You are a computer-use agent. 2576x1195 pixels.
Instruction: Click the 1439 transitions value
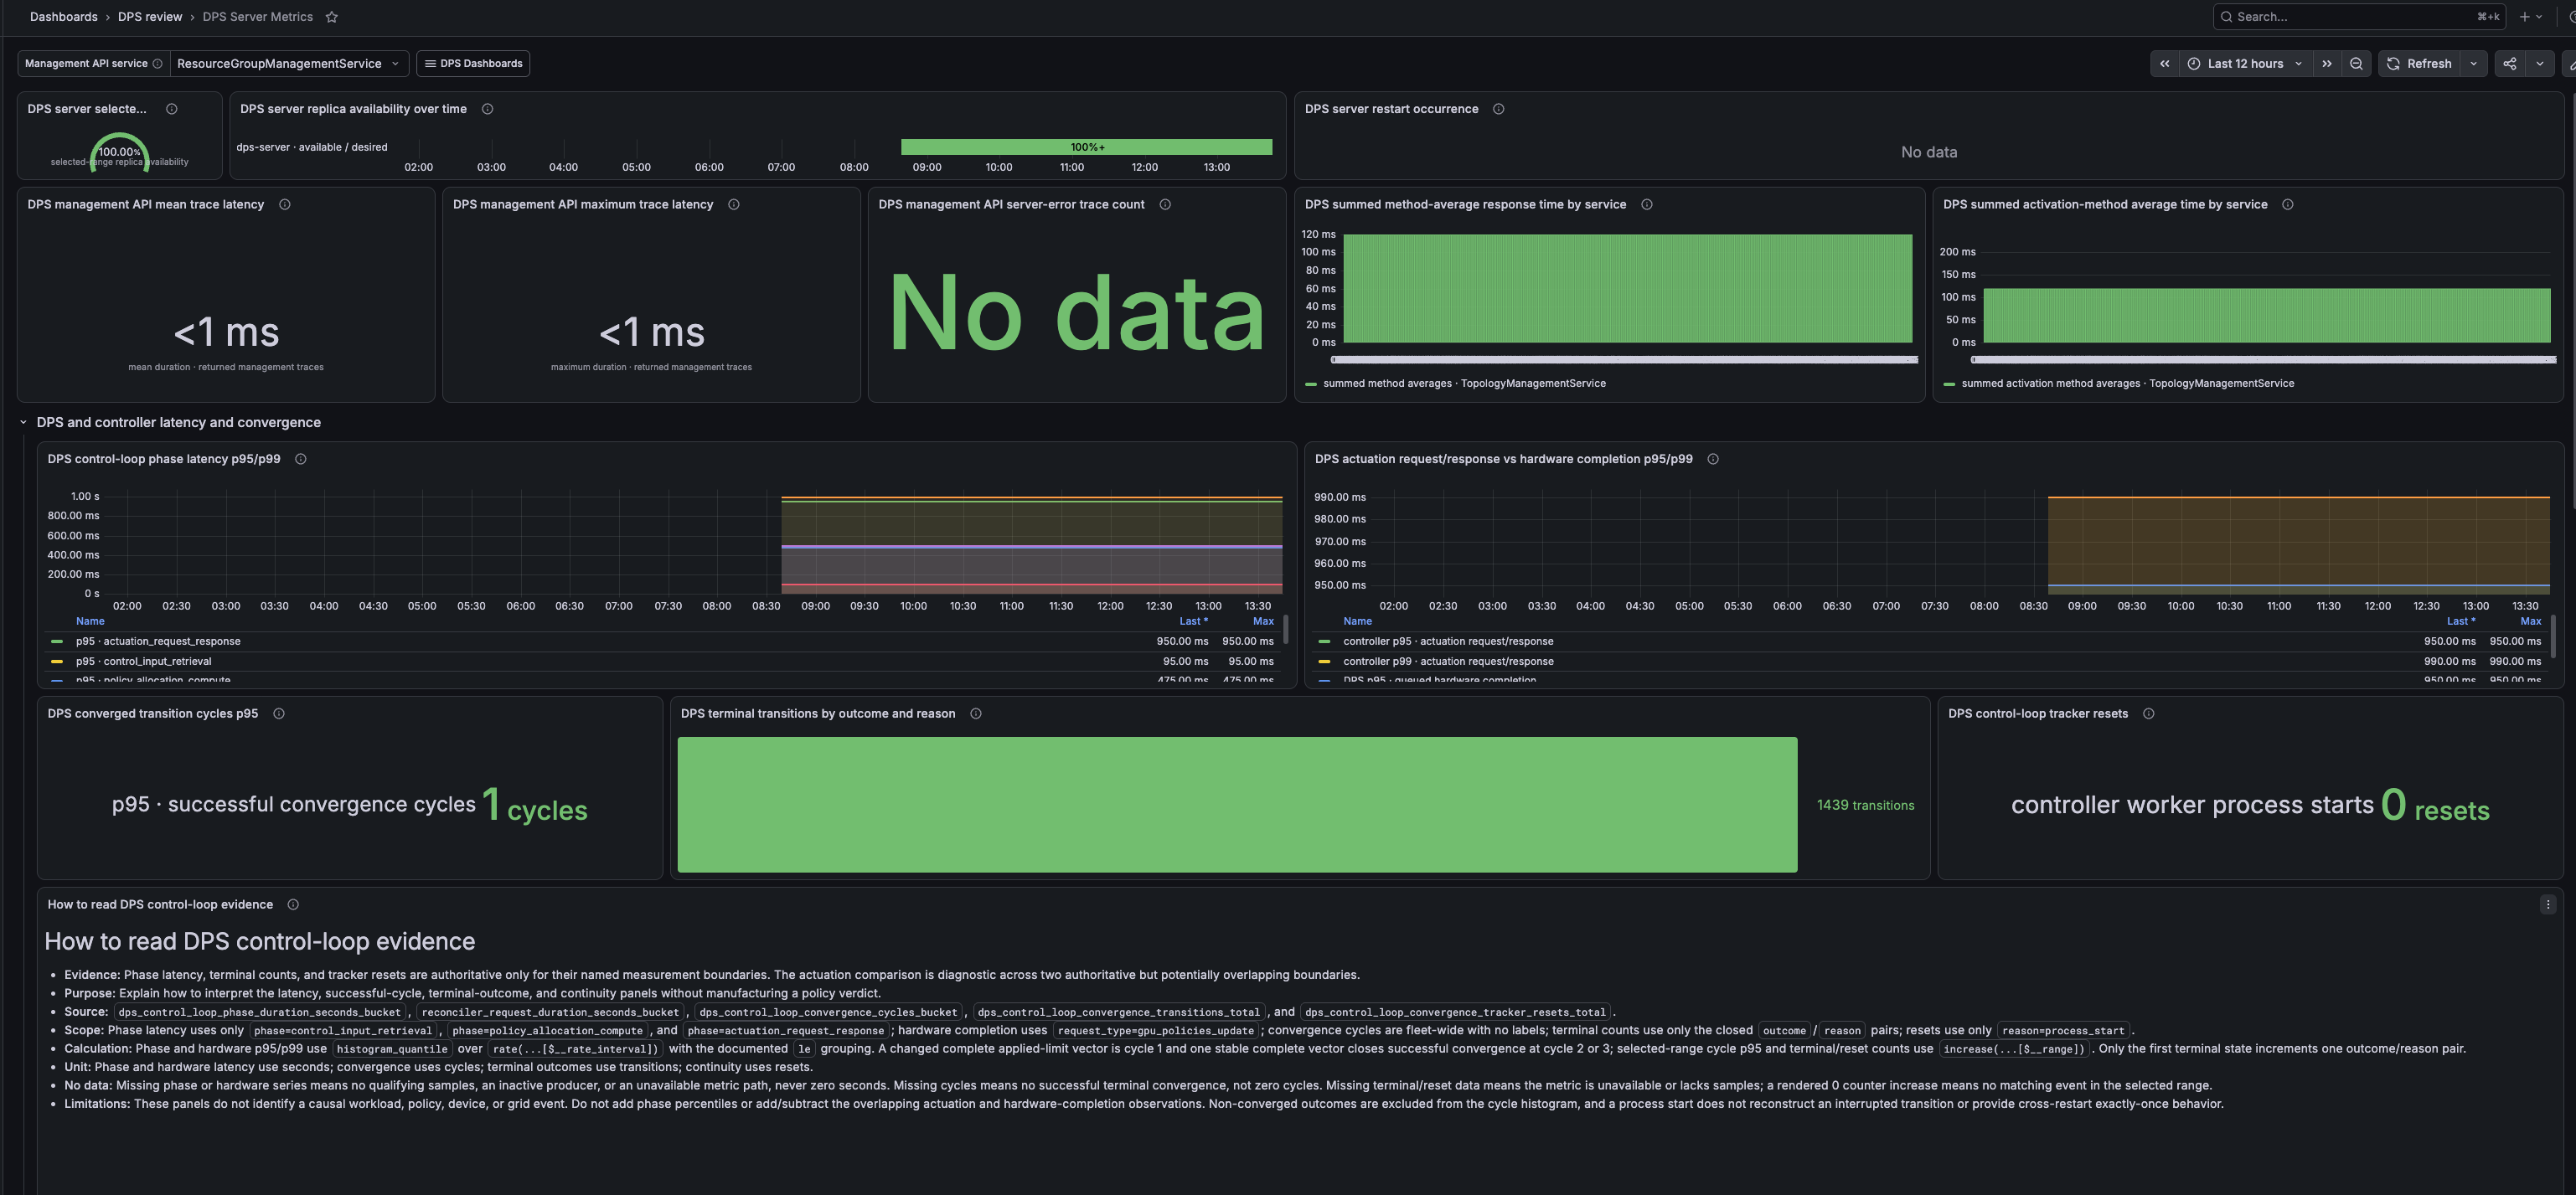1865,806
